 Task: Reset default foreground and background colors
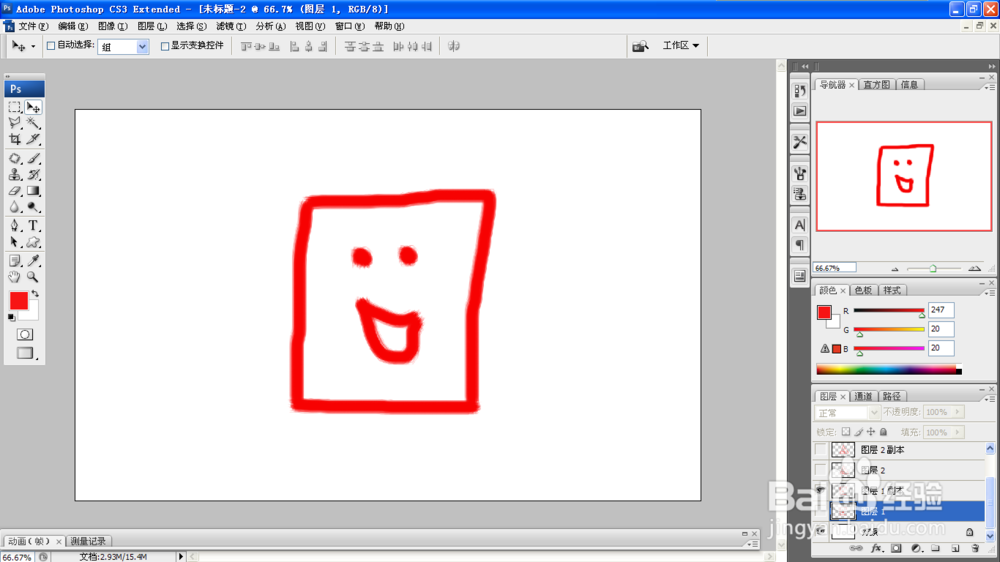point(11,317)
